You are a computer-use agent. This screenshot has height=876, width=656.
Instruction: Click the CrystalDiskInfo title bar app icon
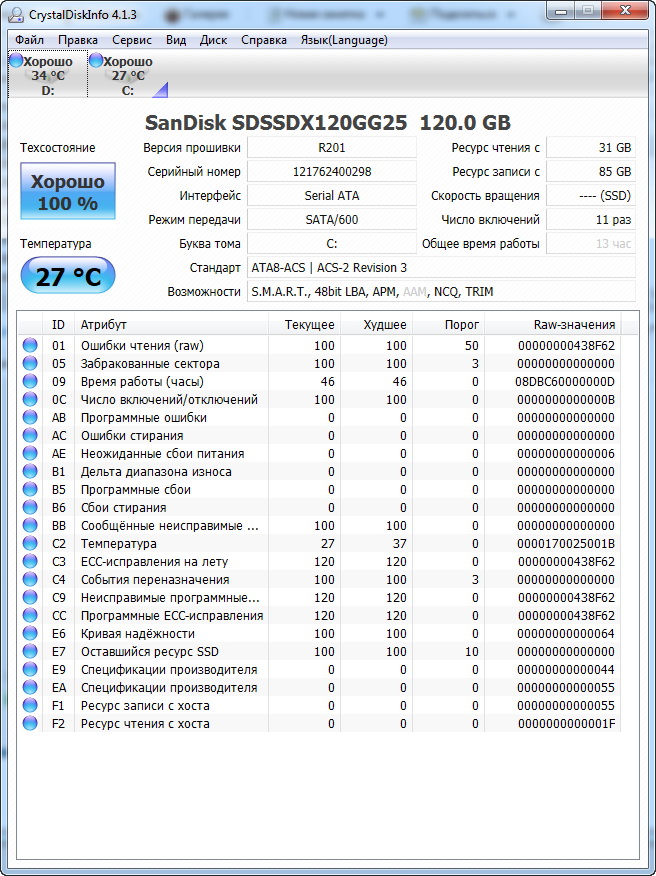pyautogui.click(x=14, y=12)
